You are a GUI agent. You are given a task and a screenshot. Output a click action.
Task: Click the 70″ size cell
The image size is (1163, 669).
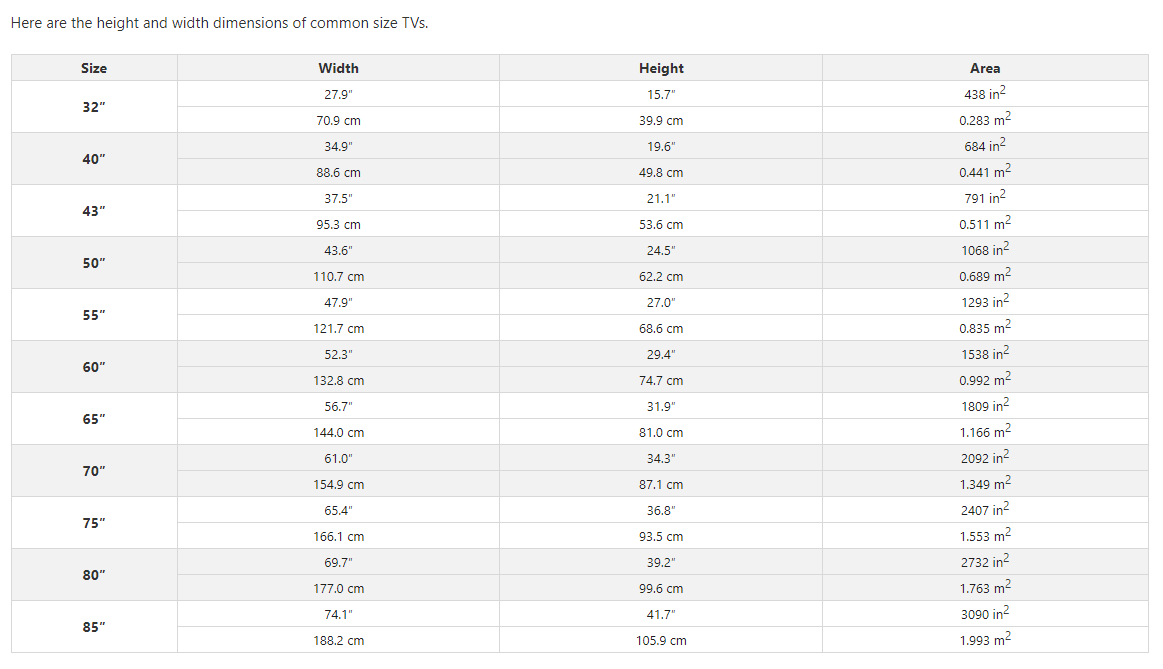point(94,471)
